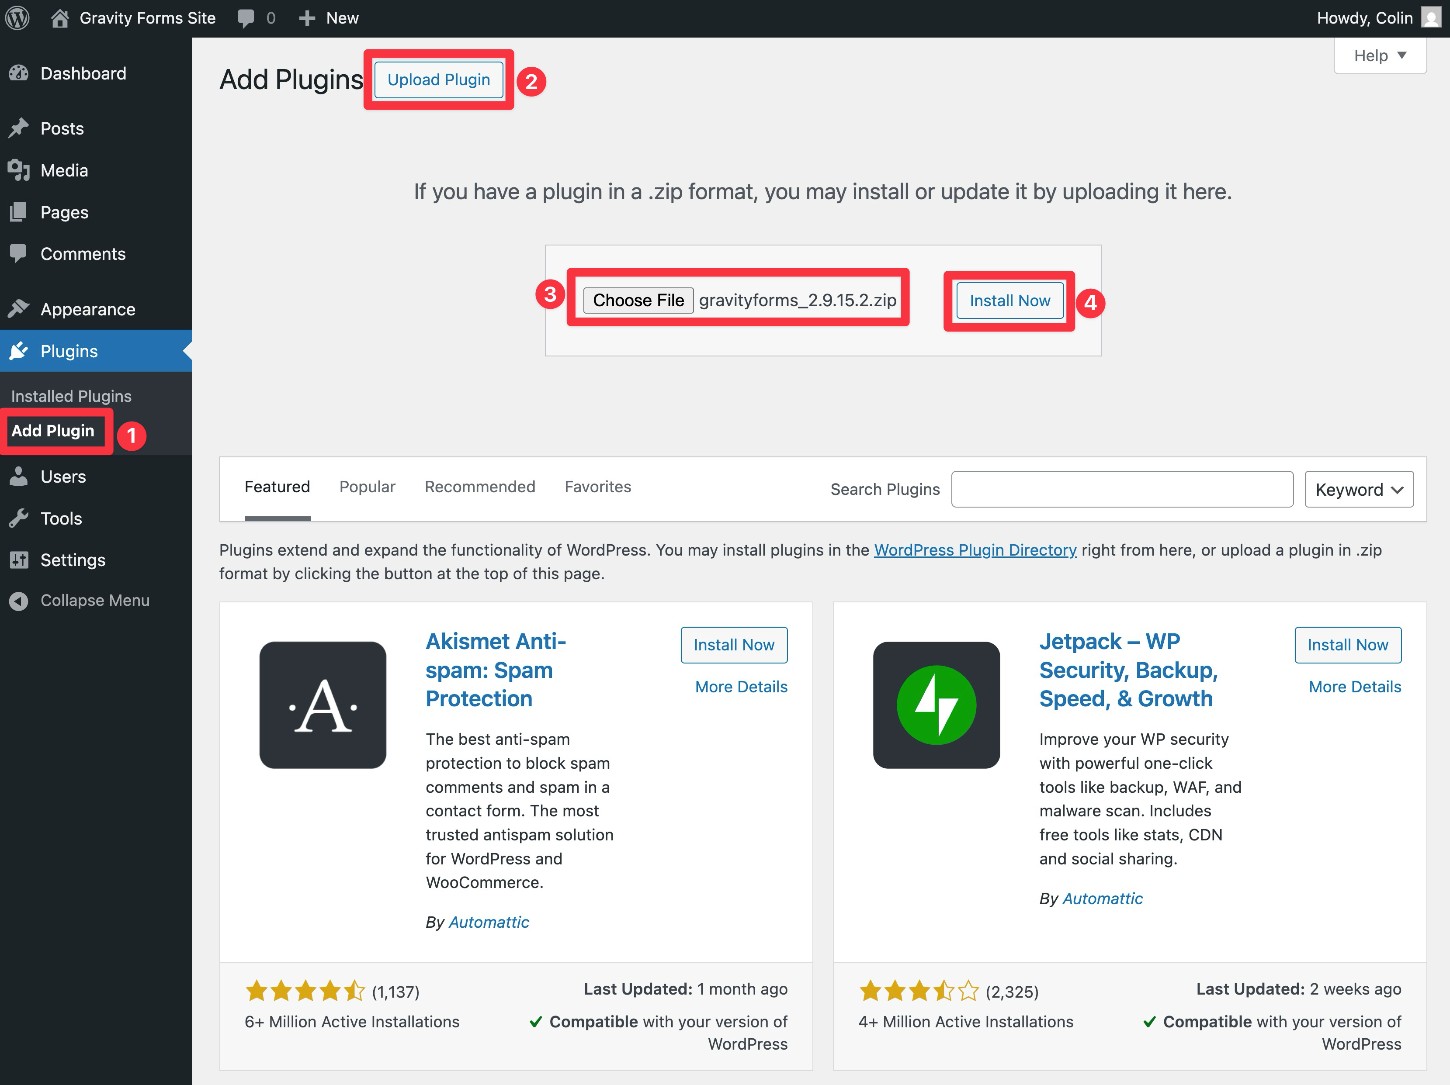The height and width of the screenshot is (1085, 1450).
Task: Click the Gravity Forms Site title
Action: 148,18
